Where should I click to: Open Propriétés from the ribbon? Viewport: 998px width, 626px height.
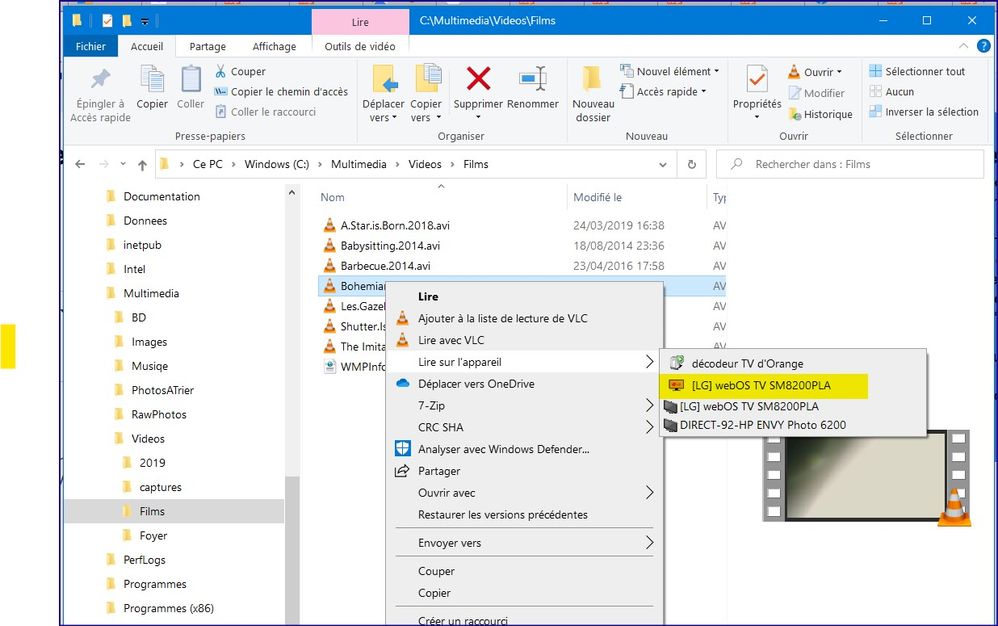(x=757, y=80)
